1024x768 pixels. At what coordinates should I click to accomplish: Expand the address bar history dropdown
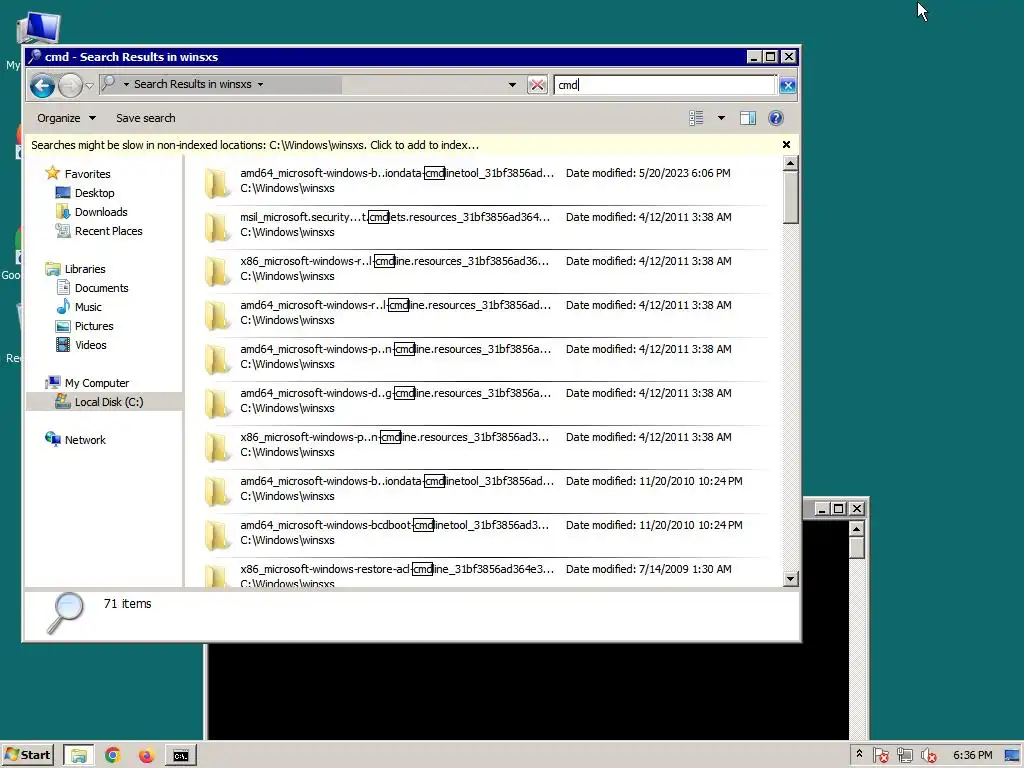512,85
